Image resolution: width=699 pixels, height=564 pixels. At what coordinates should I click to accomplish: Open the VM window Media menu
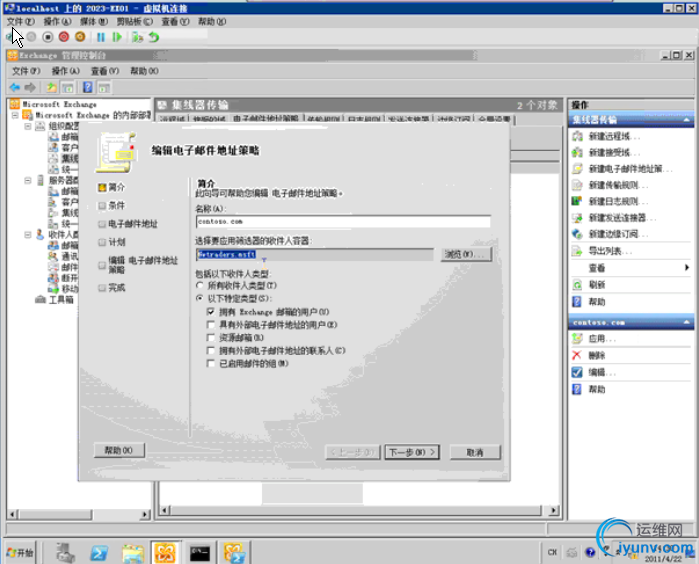click(94, 21)
